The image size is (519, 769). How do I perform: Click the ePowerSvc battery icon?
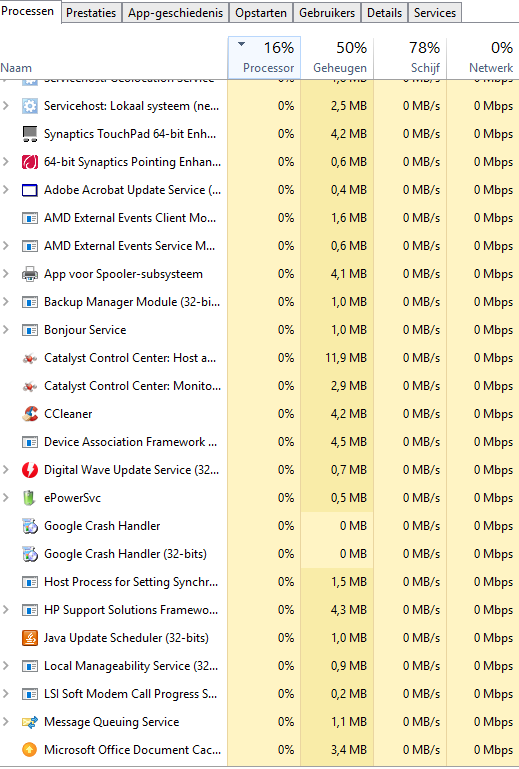(30, 498)
